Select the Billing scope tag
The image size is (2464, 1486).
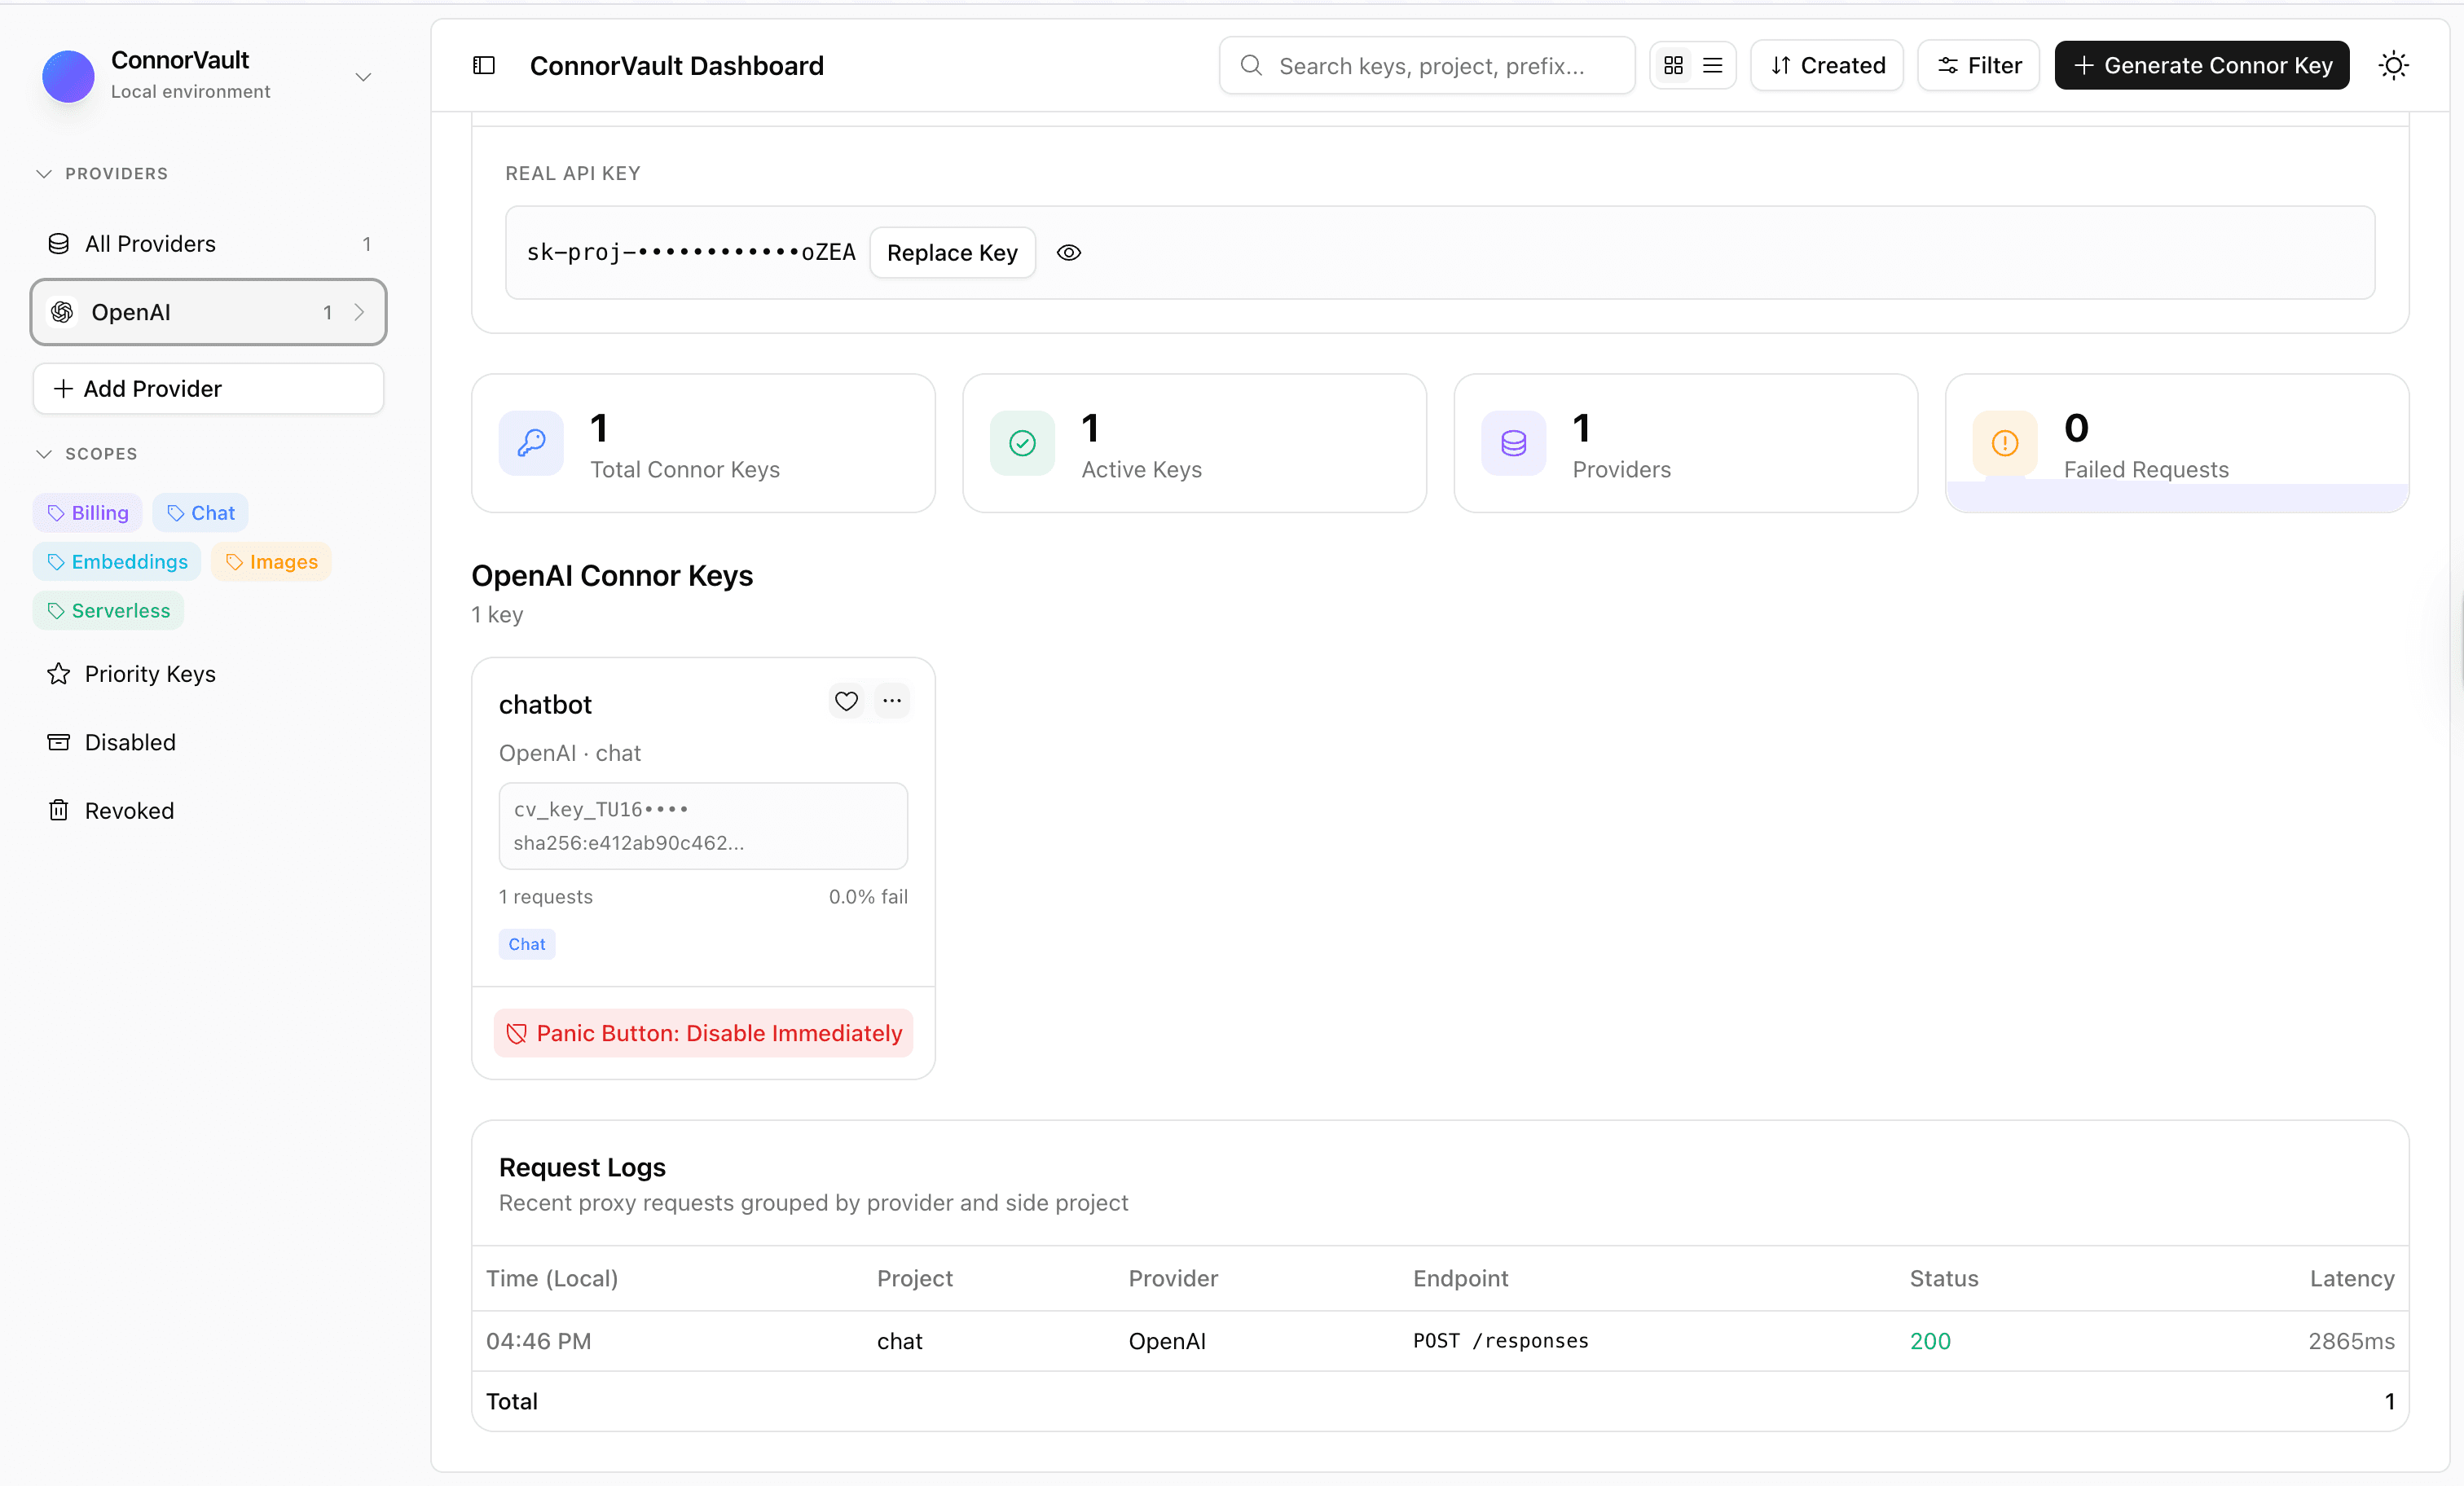pyautogui.click(x=88, y=513)
